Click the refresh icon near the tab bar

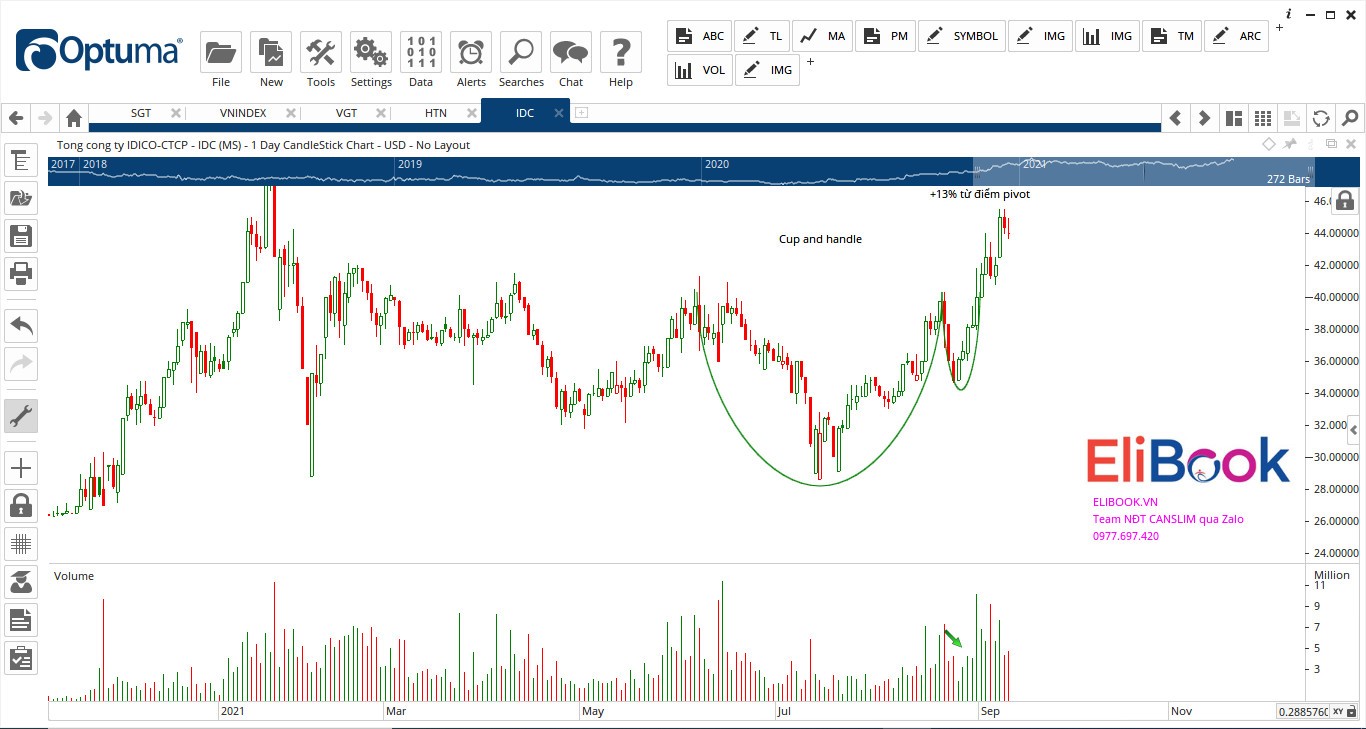(1320, 118)
